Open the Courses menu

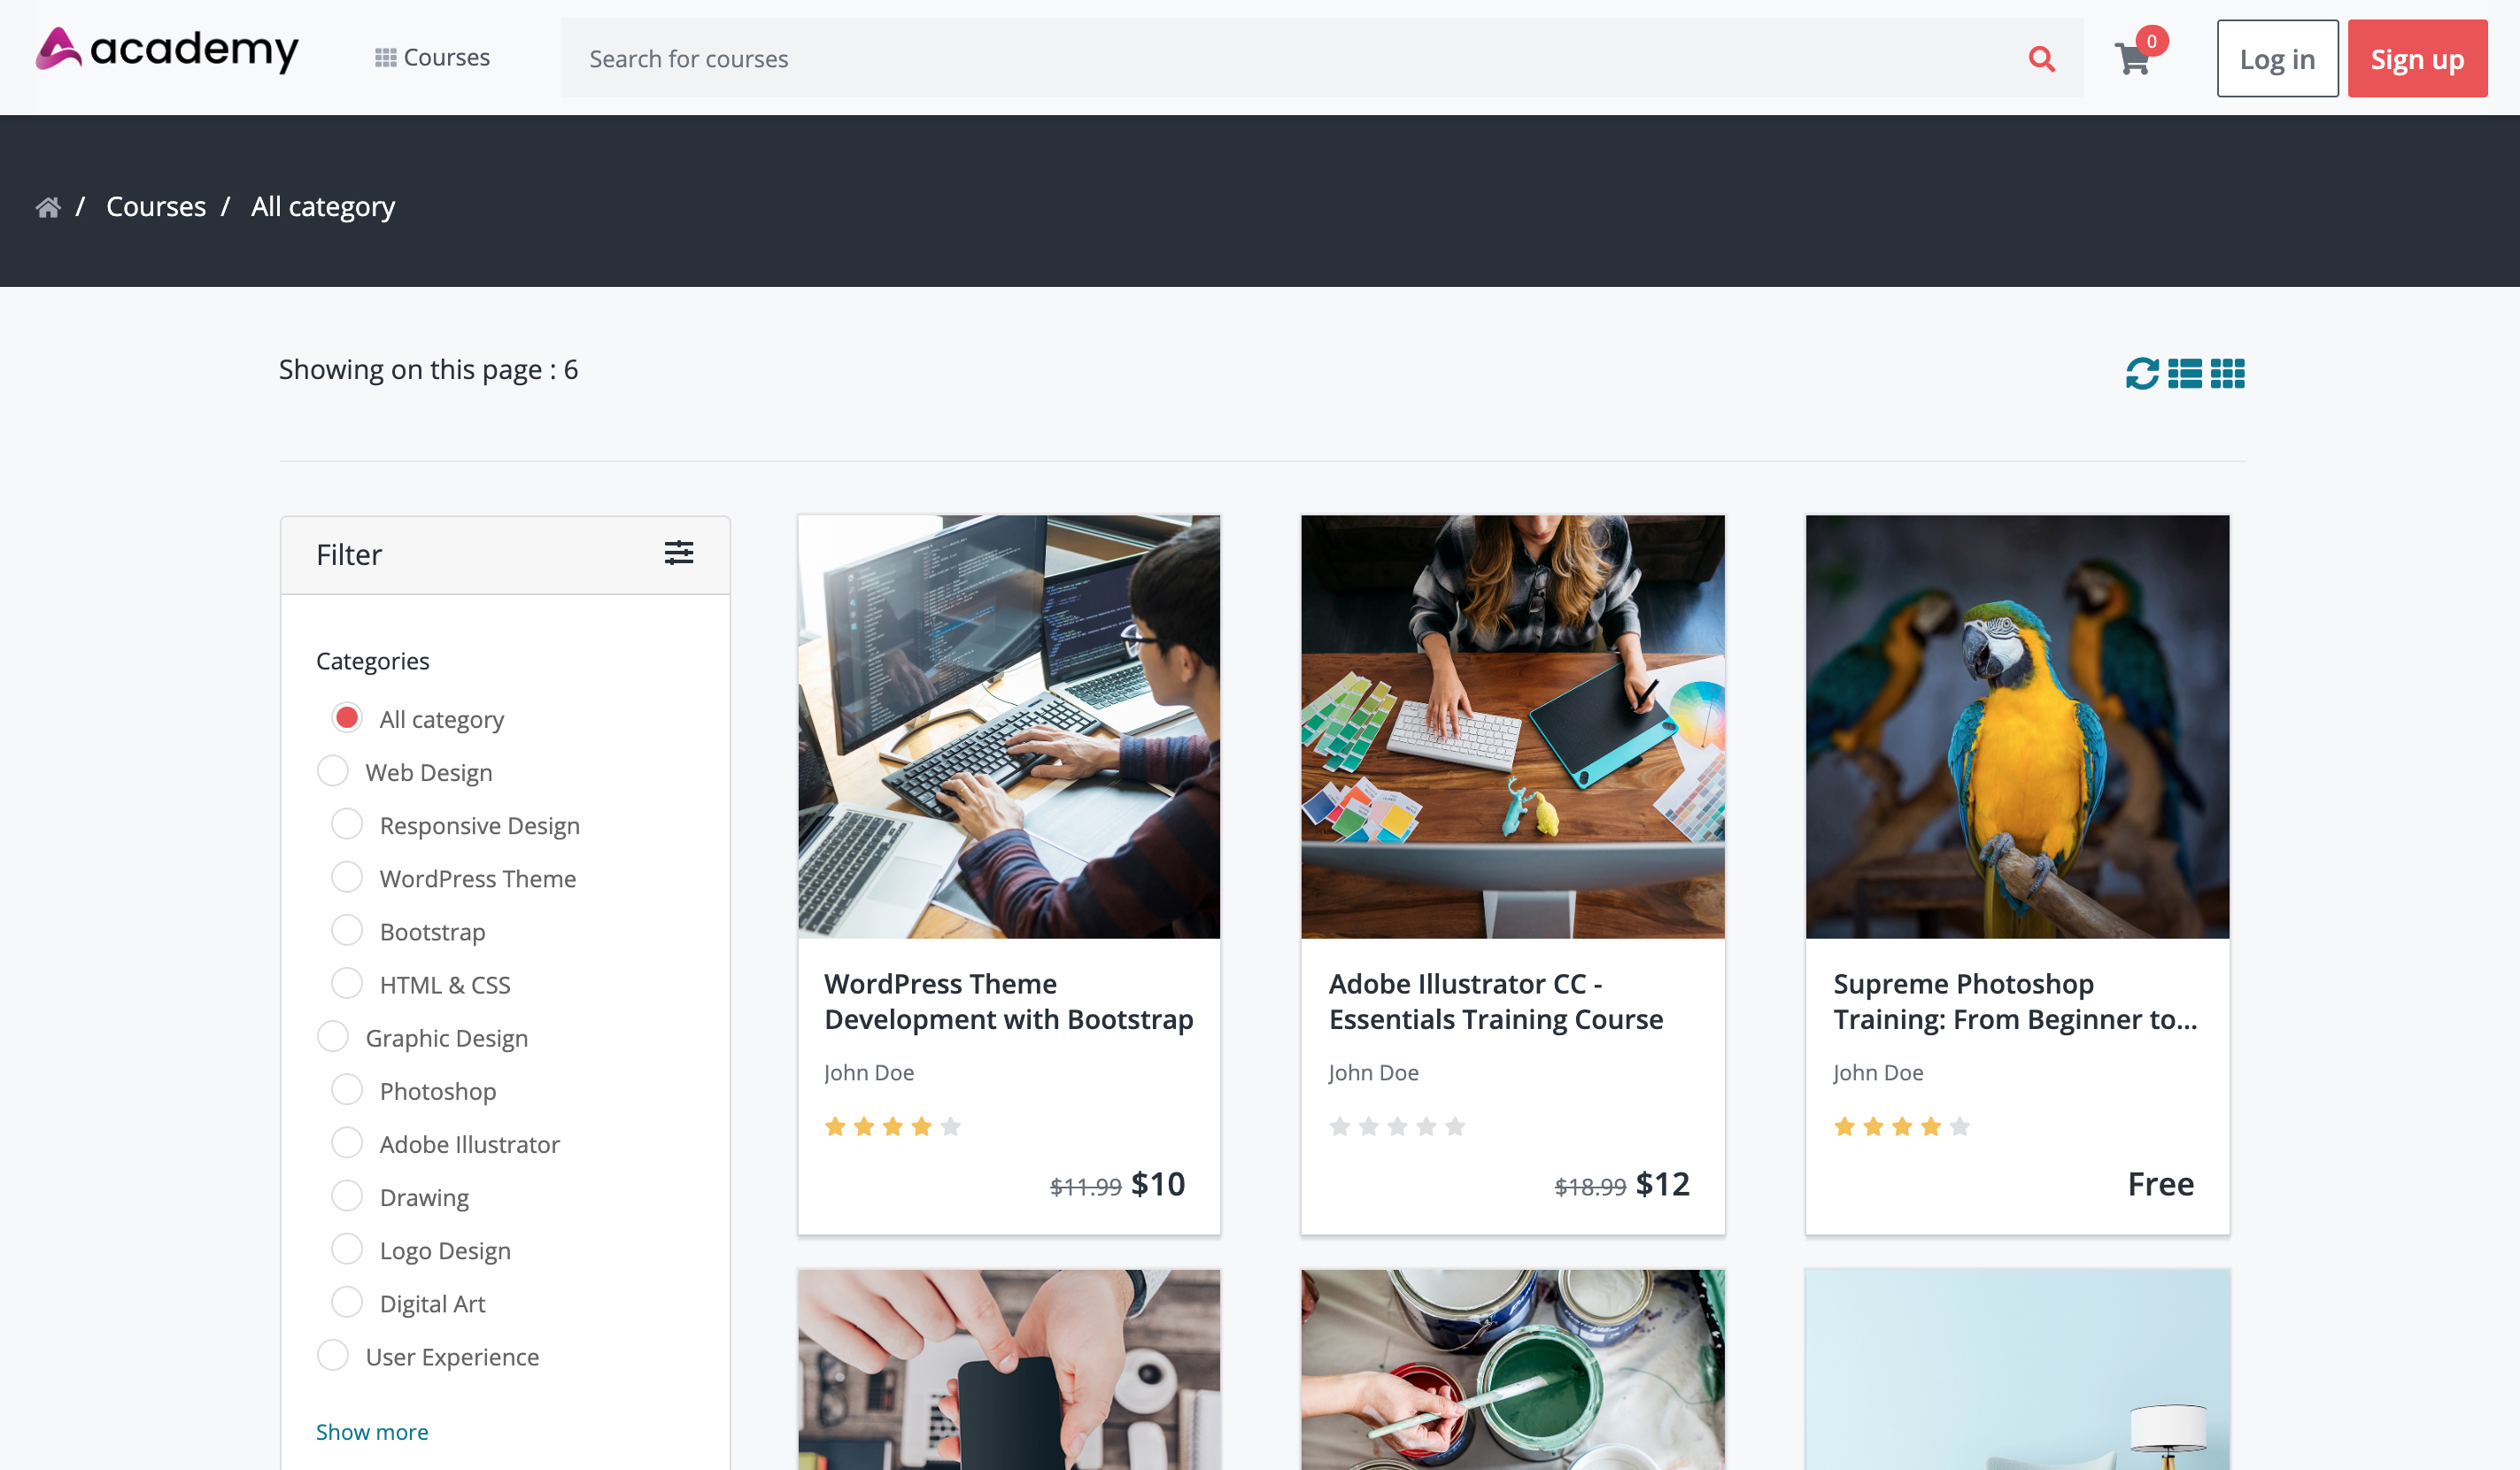(x=432, y=57)
